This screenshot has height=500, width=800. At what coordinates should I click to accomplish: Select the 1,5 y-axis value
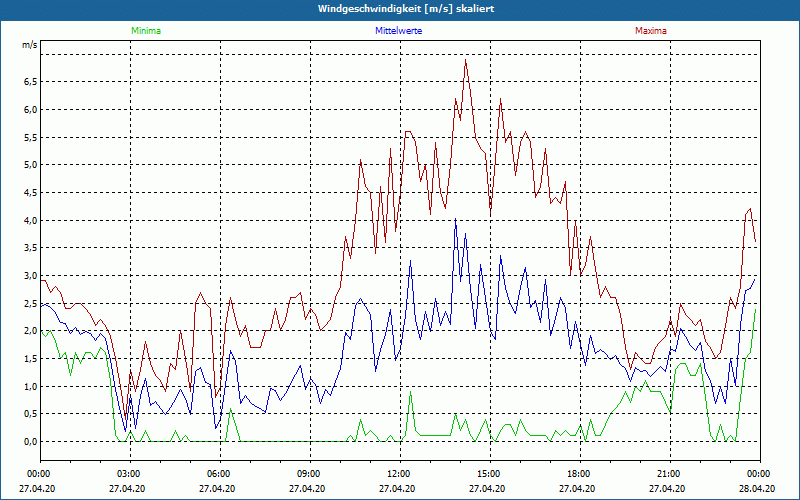click(31, 359)
